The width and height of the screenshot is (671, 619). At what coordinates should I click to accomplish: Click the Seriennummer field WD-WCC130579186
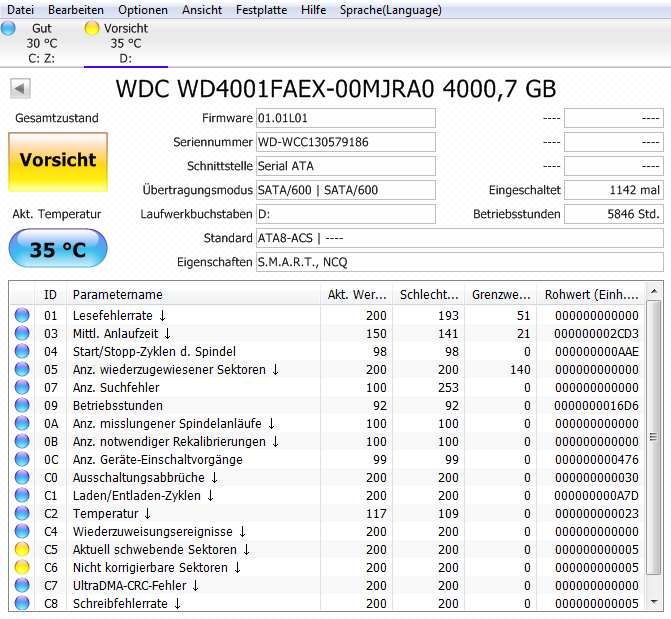[x=346, y=142]
